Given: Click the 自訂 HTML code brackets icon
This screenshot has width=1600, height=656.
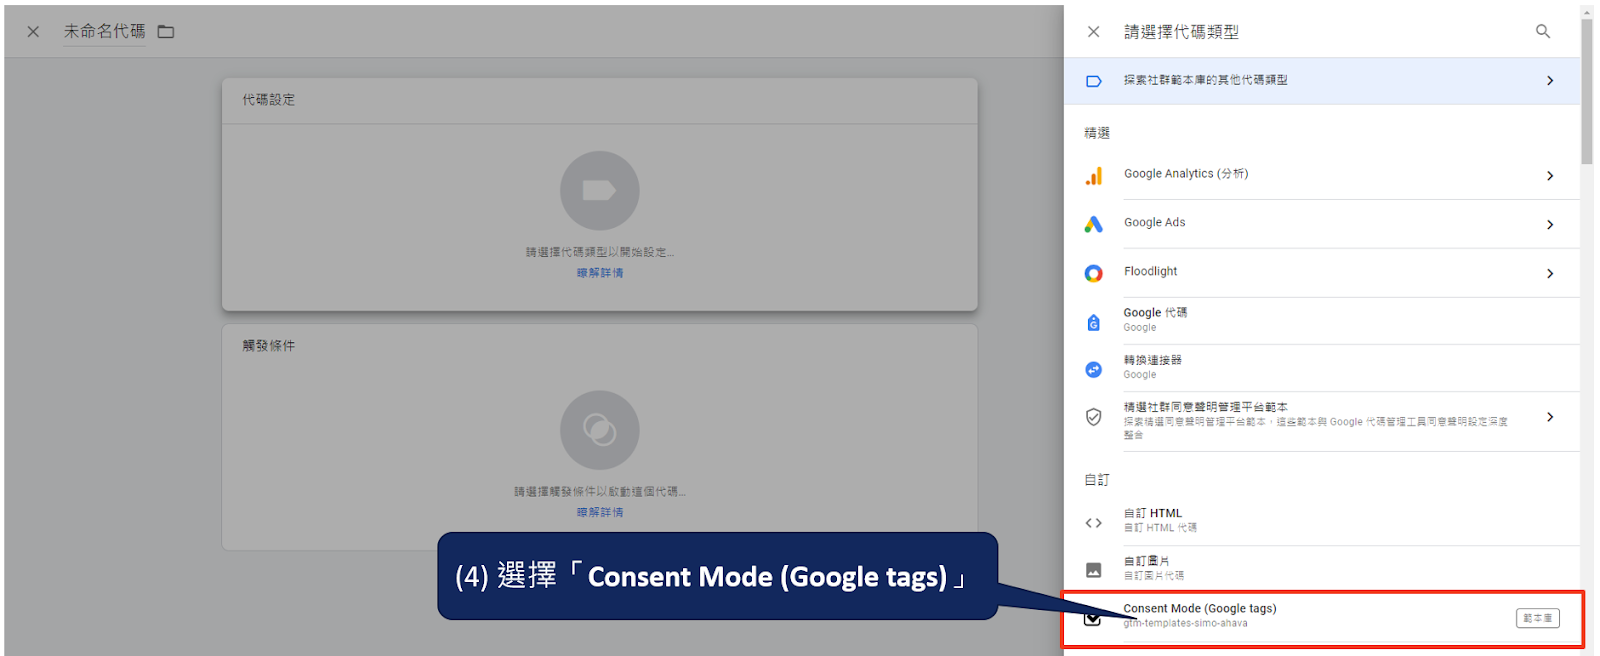Looking at the screenshot, I should point(1094,523).
